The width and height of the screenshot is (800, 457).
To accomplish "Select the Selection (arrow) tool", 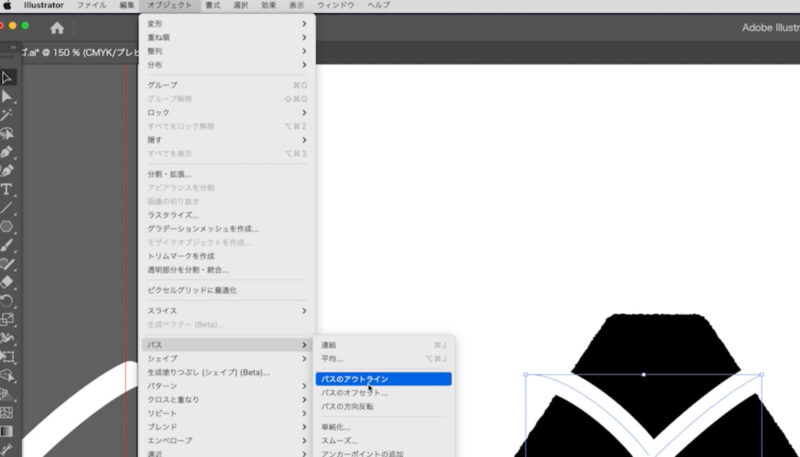I will [x=7, y=78].
